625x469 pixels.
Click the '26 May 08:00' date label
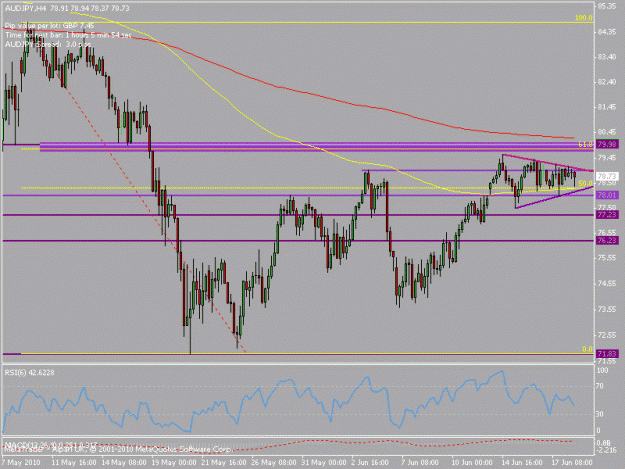274,462
